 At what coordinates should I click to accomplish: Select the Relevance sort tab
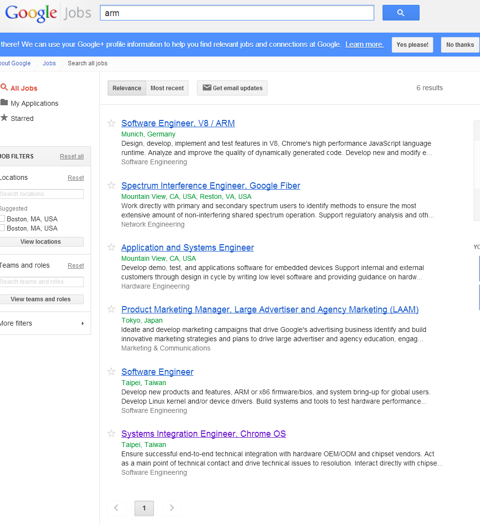coord(127,88)
